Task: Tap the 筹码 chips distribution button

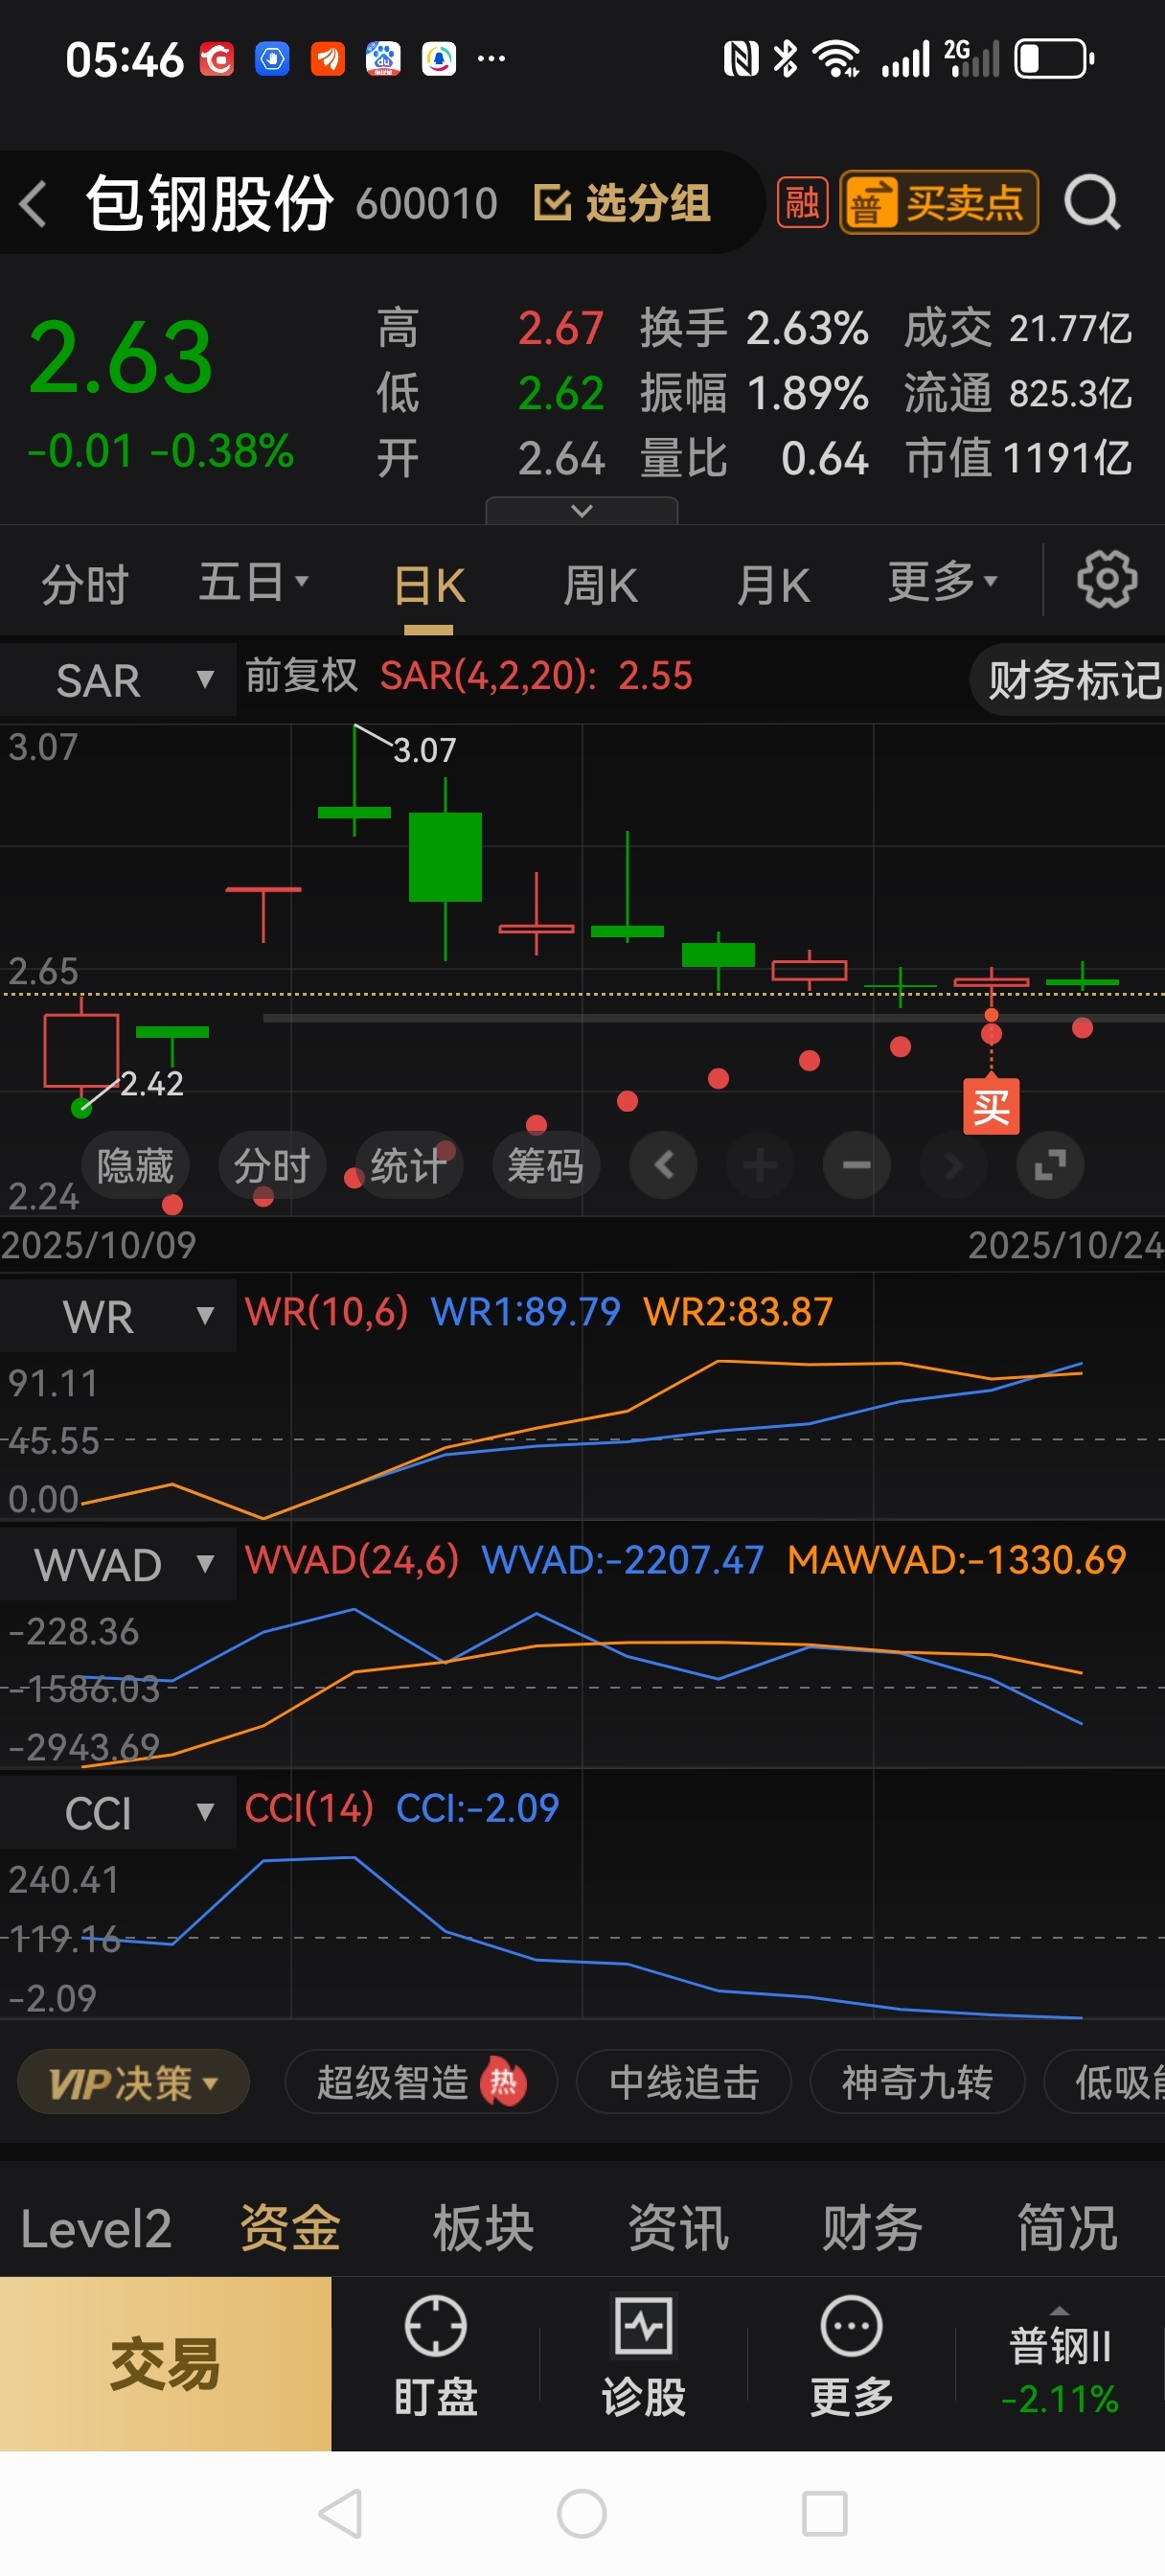Action: click(x=546, y=1166)
